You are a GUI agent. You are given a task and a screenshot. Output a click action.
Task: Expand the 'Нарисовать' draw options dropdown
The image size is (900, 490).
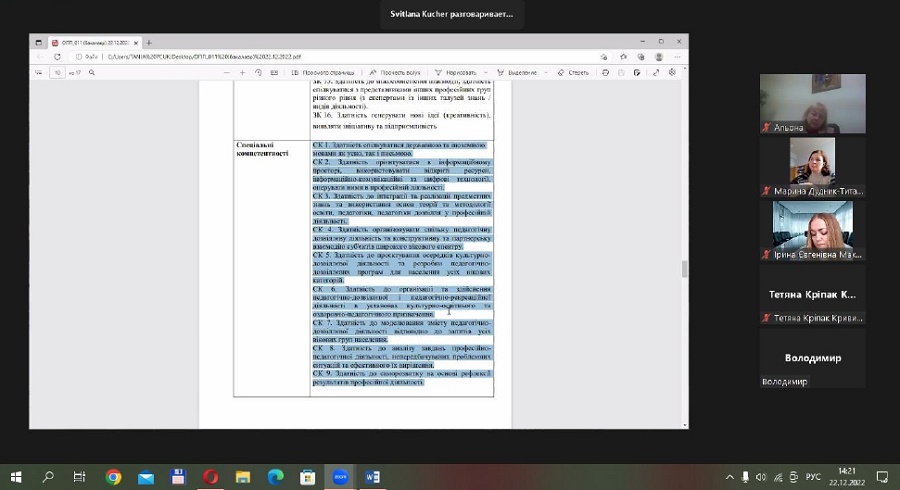pyautogui.click(x=484, y=73)
